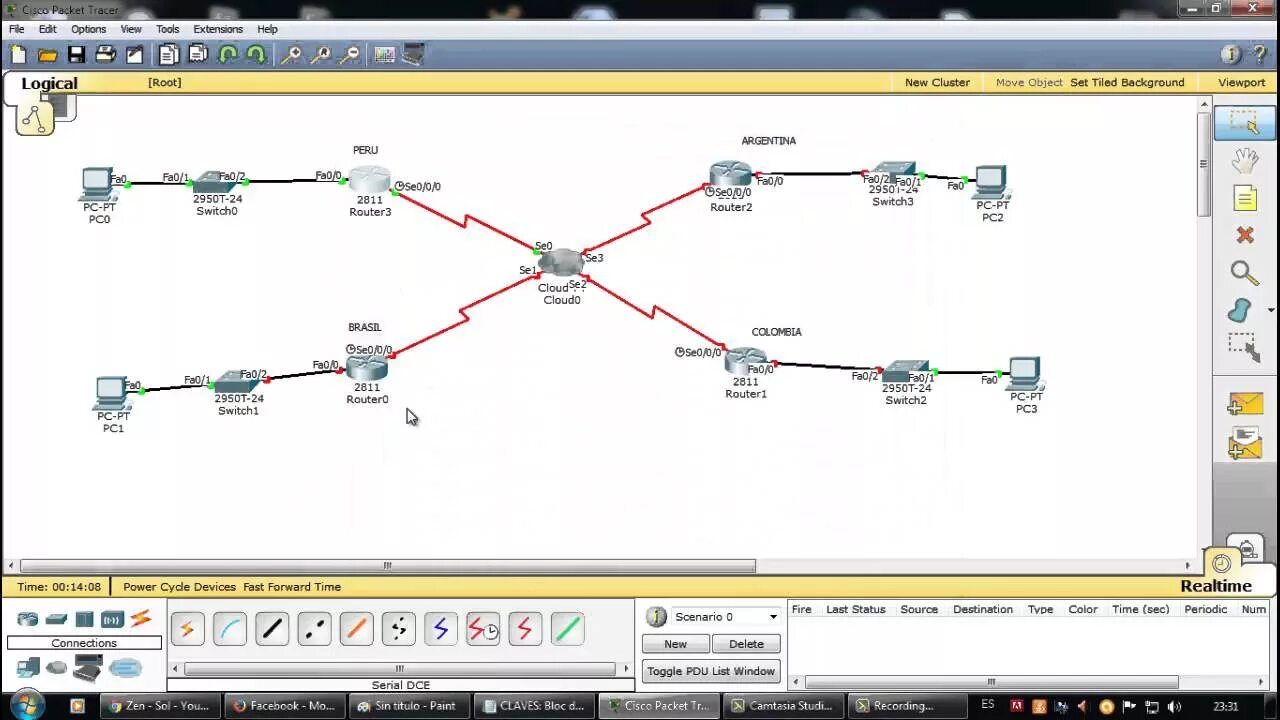Select the Delete tool red X

point(1244,235)
